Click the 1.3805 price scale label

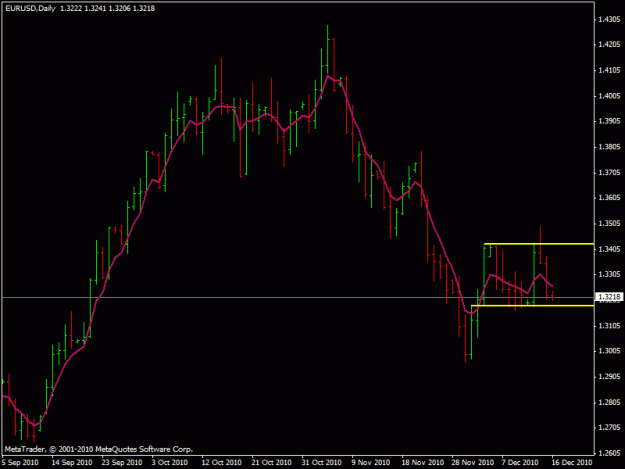click(x=609, y=147)
